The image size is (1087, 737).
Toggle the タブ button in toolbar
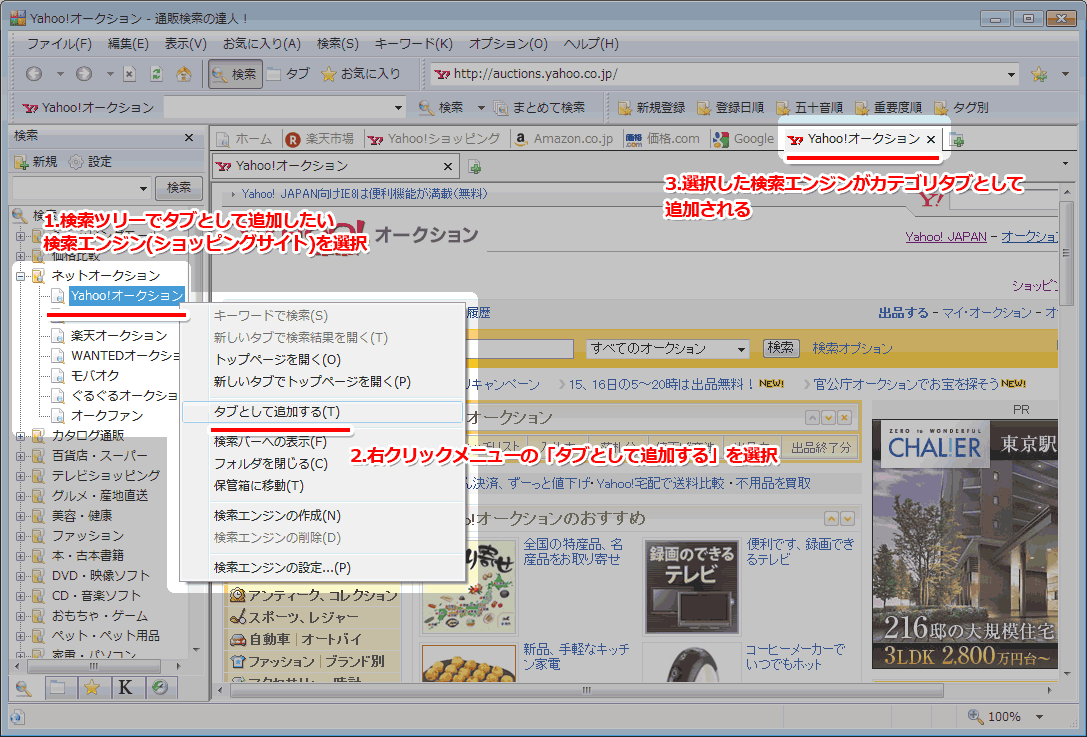(288, 73)
